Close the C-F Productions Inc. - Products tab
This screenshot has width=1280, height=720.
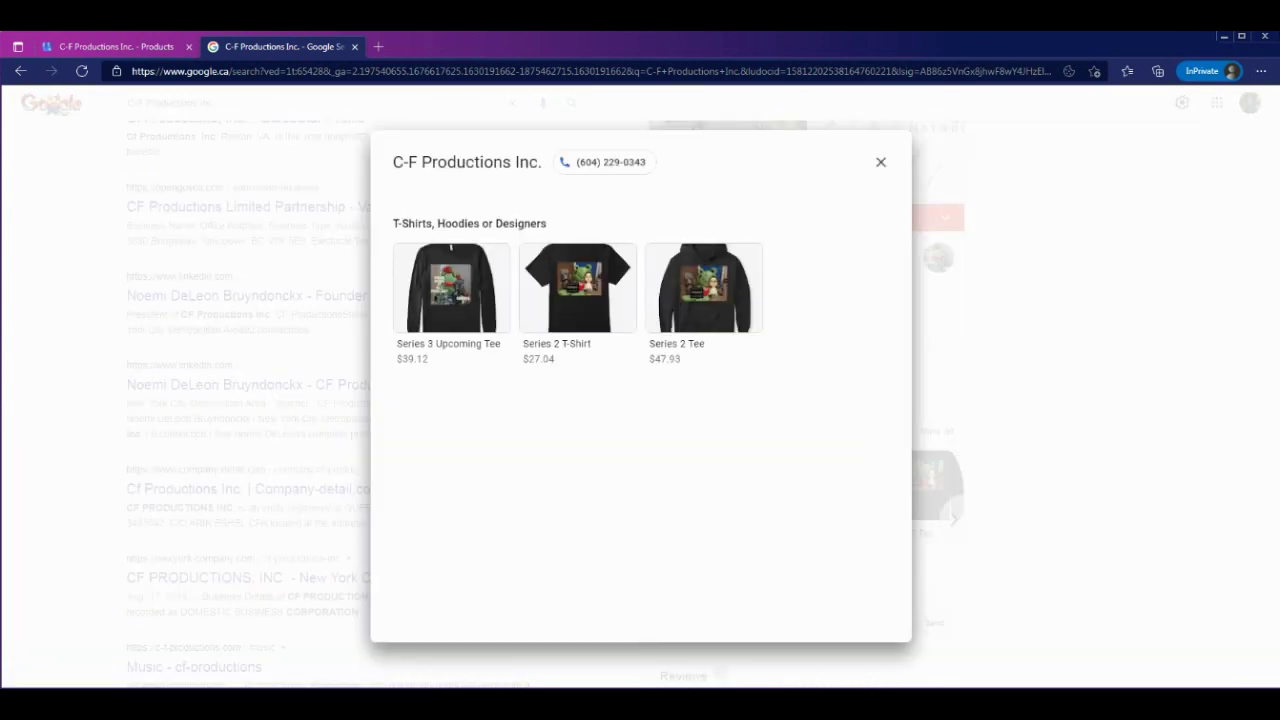[x=189, y=47]
